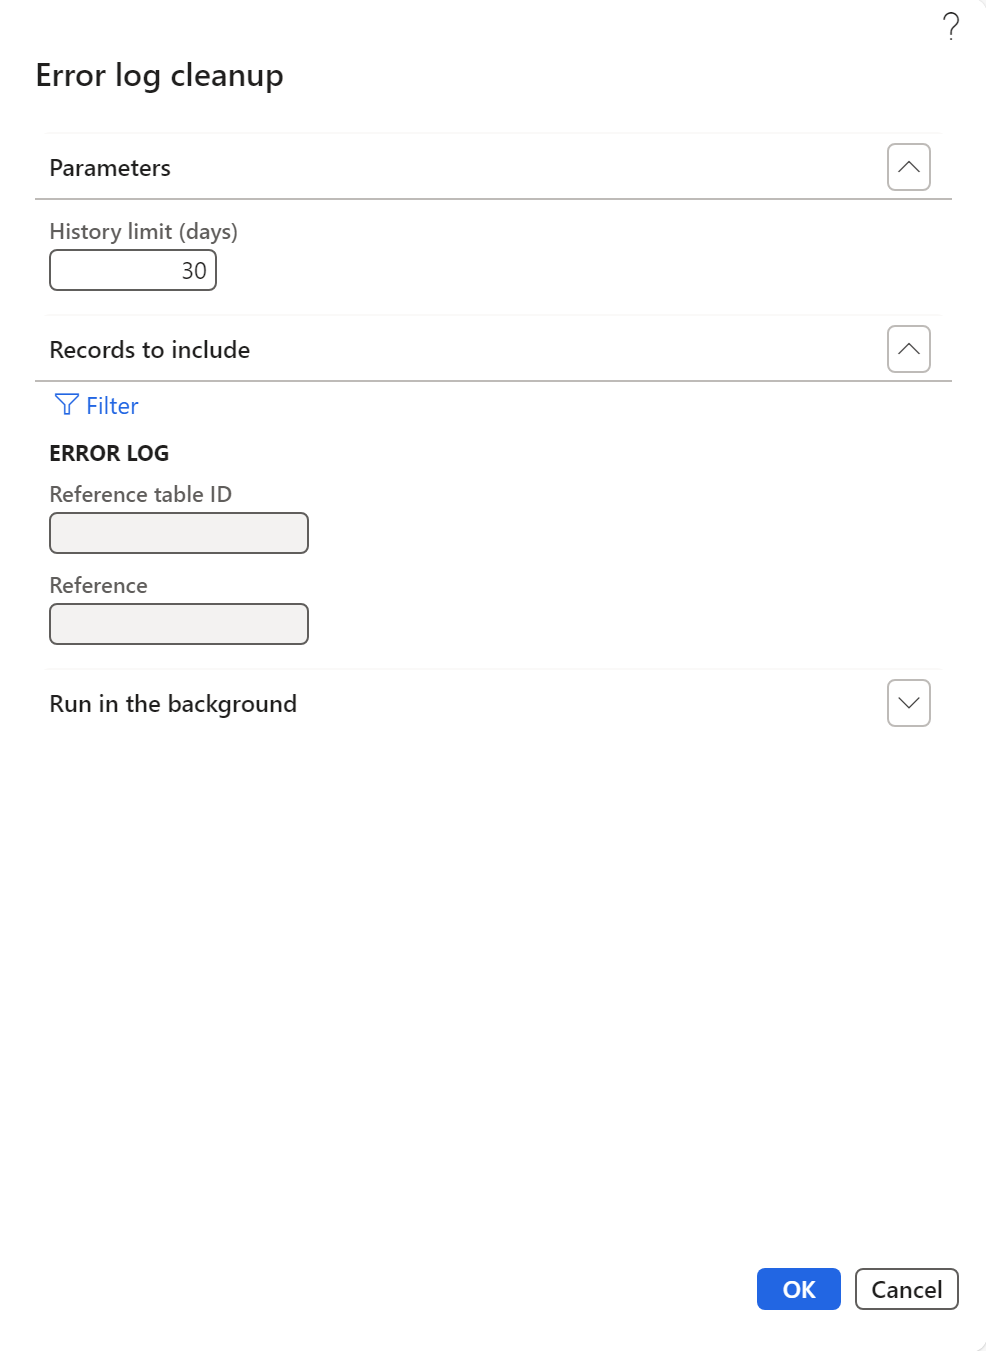Click the Reference table ID input box

pyautogui.click(x=179, y=533)
